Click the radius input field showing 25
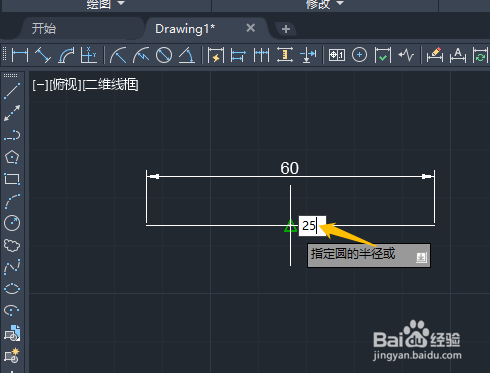Screen dimensions: 490x373 tap(312, 226)
